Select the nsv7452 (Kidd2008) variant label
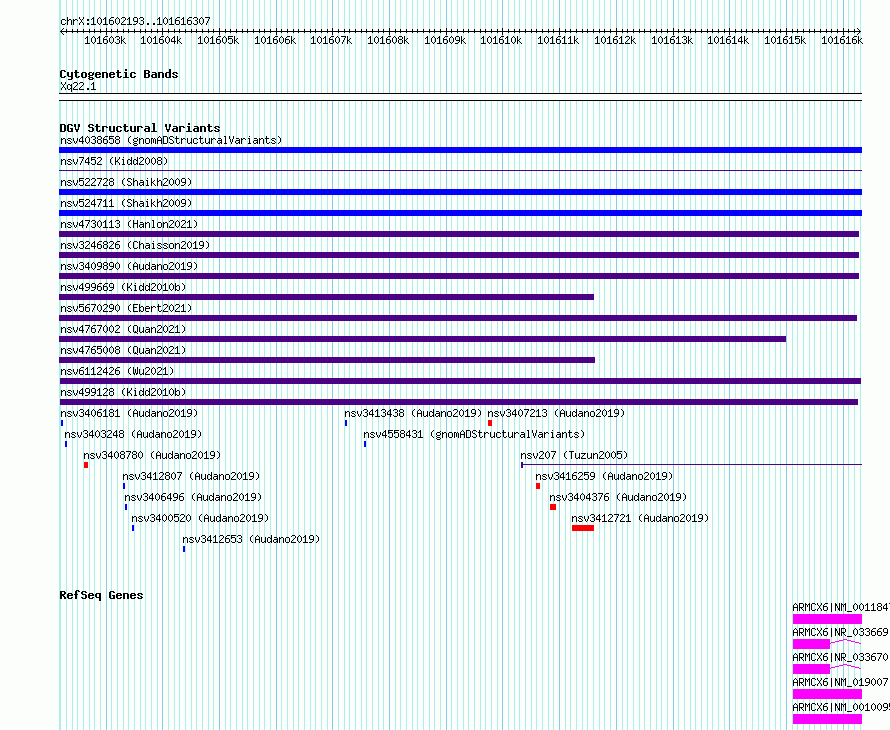This screenshot has width=890, height=730. click(114, 161)
